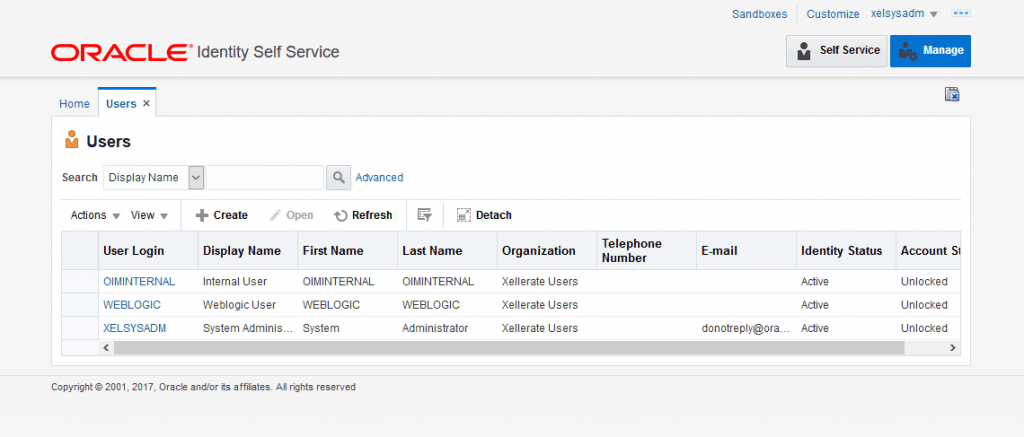Click the Create plus icon

(201, 215)
